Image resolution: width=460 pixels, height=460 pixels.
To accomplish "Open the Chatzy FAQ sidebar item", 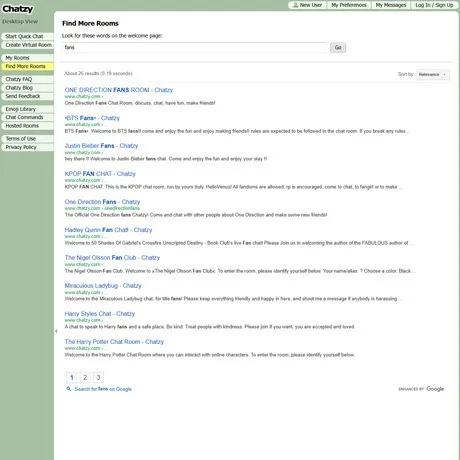I will [27, 79].
